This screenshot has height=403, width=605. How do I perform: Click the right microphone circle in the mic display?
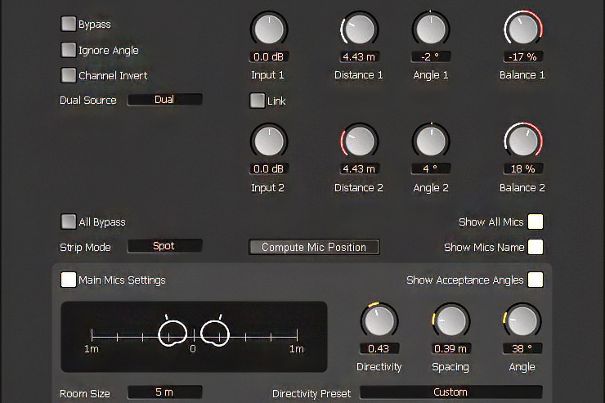(215, 331)
